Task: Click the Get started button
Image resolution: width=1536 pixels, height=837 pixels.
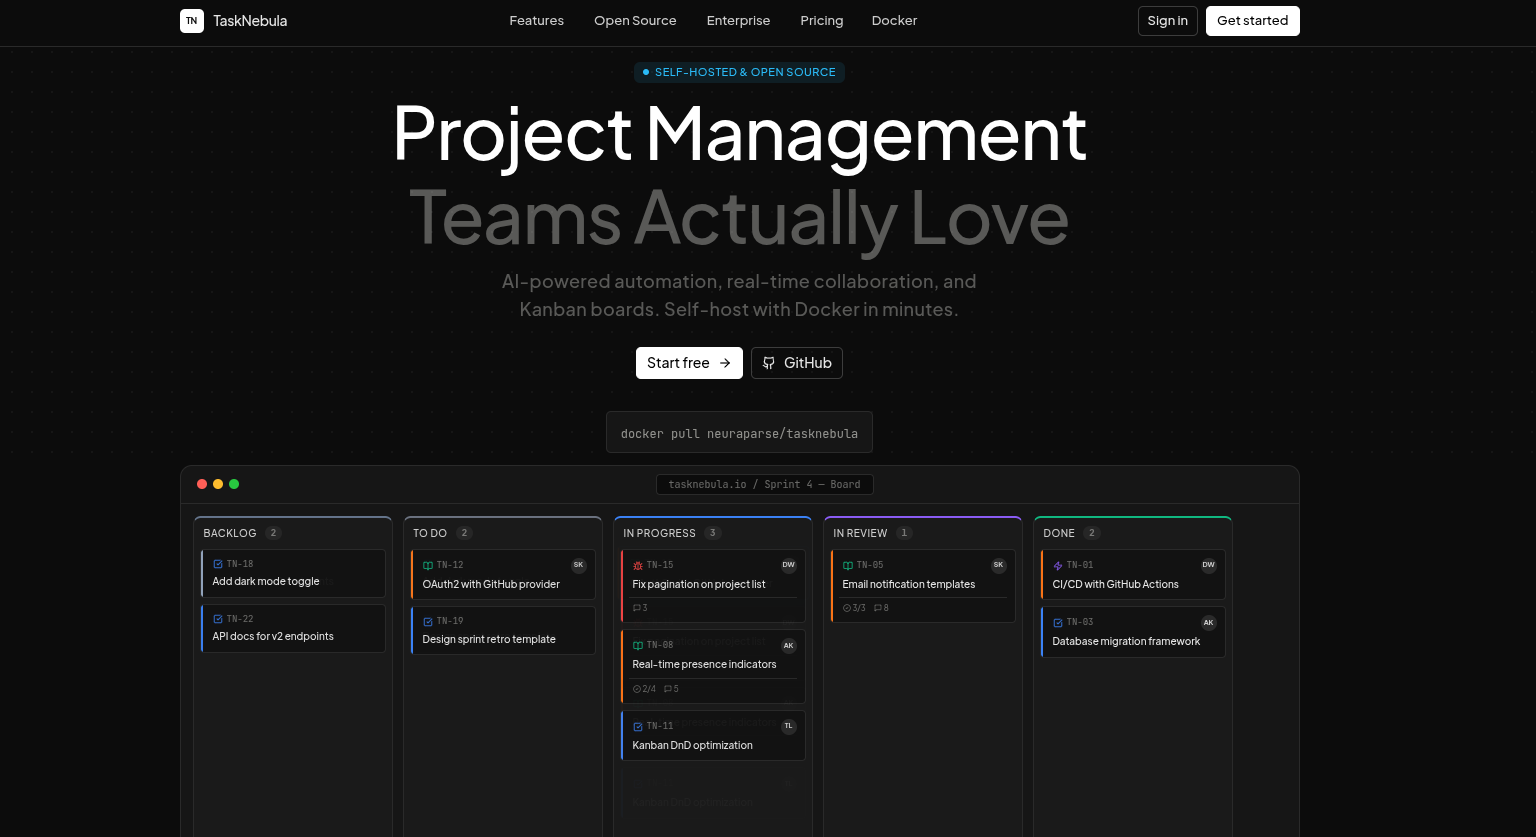Action: [1253, 21]
